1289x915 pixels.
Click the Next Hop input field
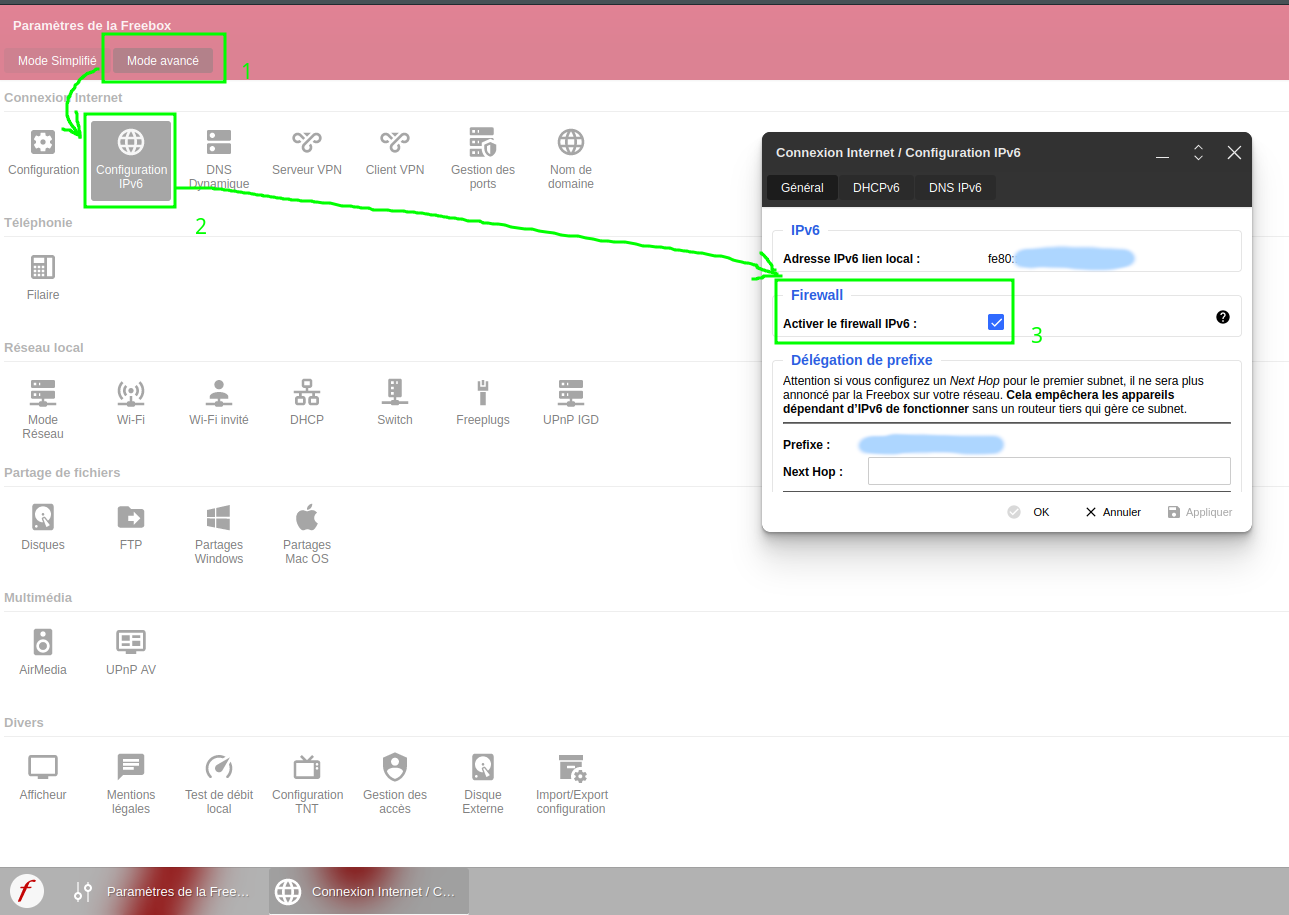pyautogui.click(x=1048, y=471)
